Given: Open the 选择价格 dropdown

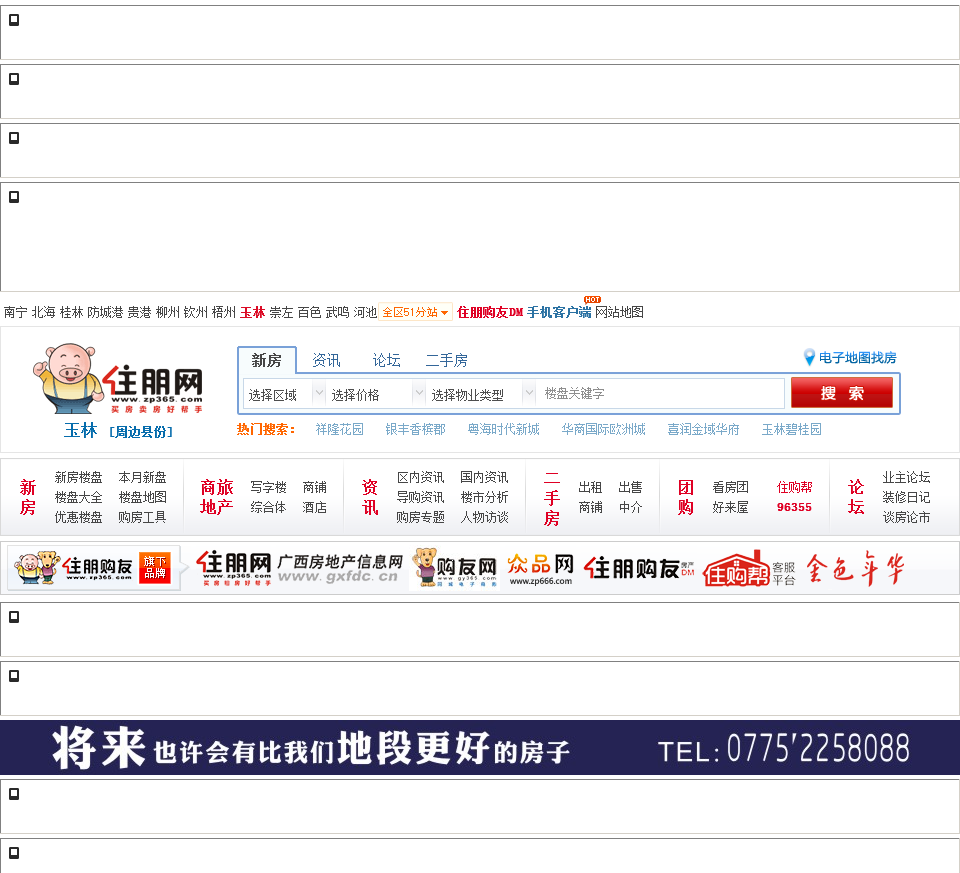Looking at the screenshot, I should [375, 394].
